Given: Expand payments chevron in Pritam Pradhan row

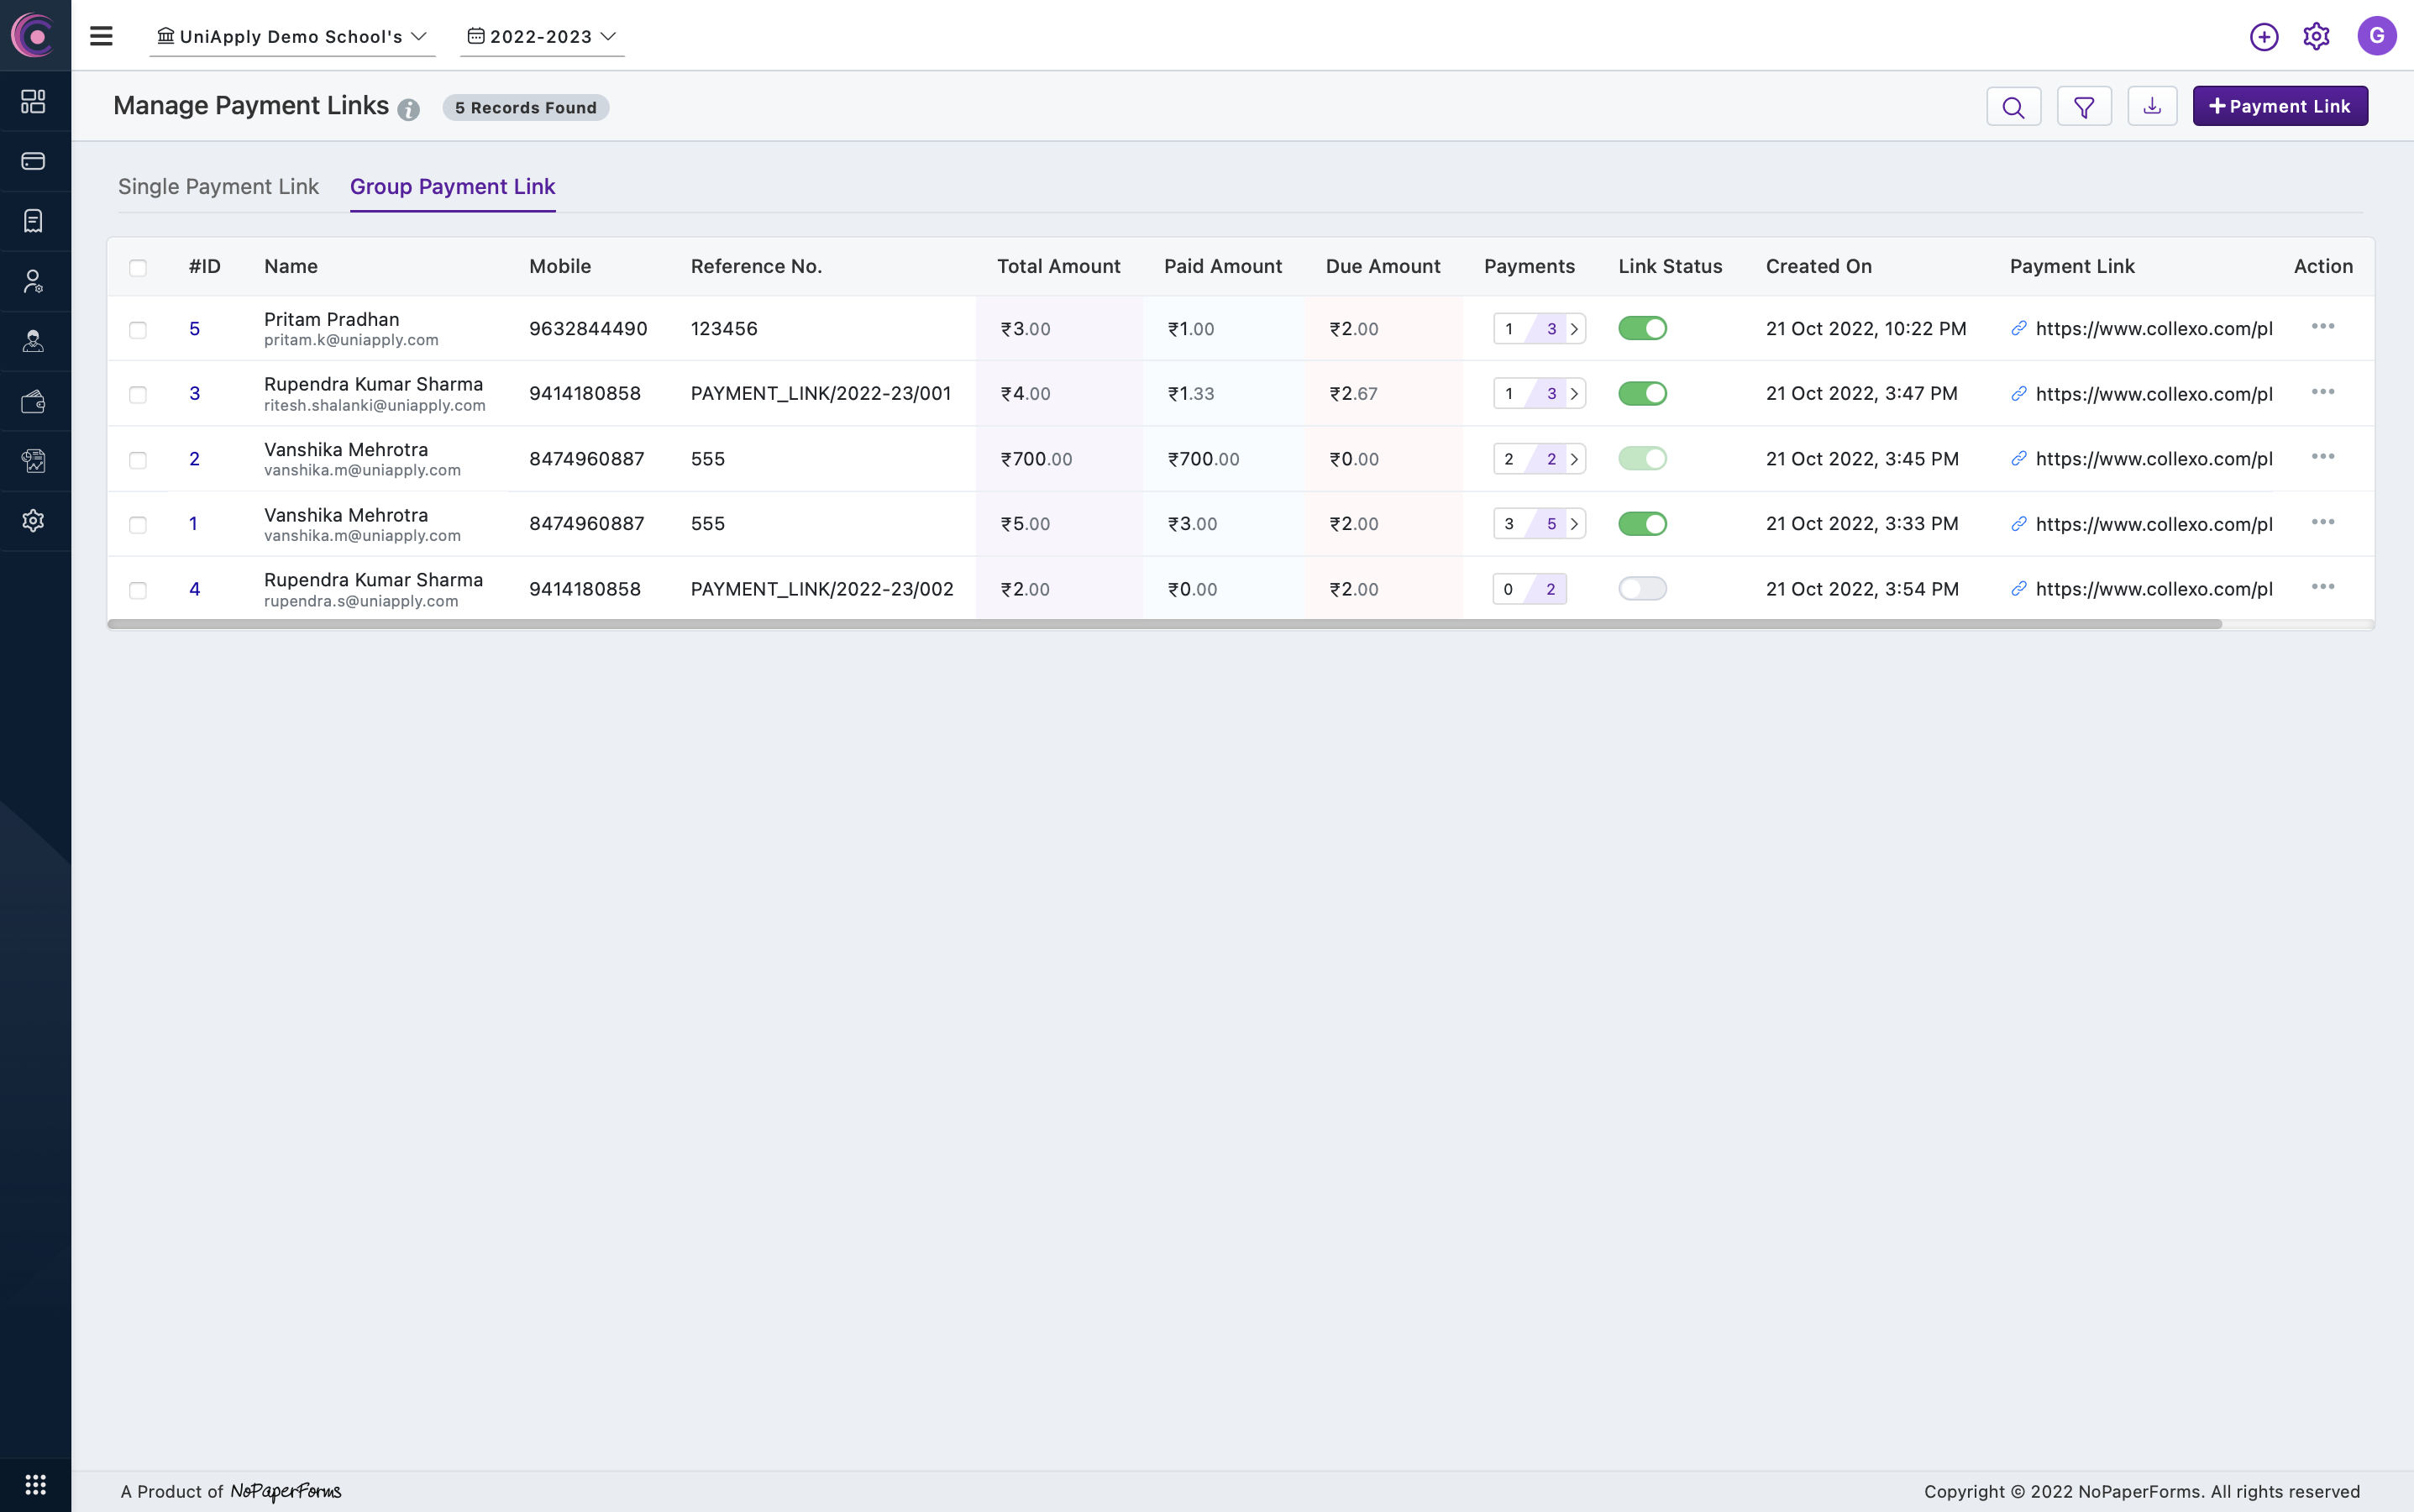Looking at the screenshot, I should [x=1575, y=329].
